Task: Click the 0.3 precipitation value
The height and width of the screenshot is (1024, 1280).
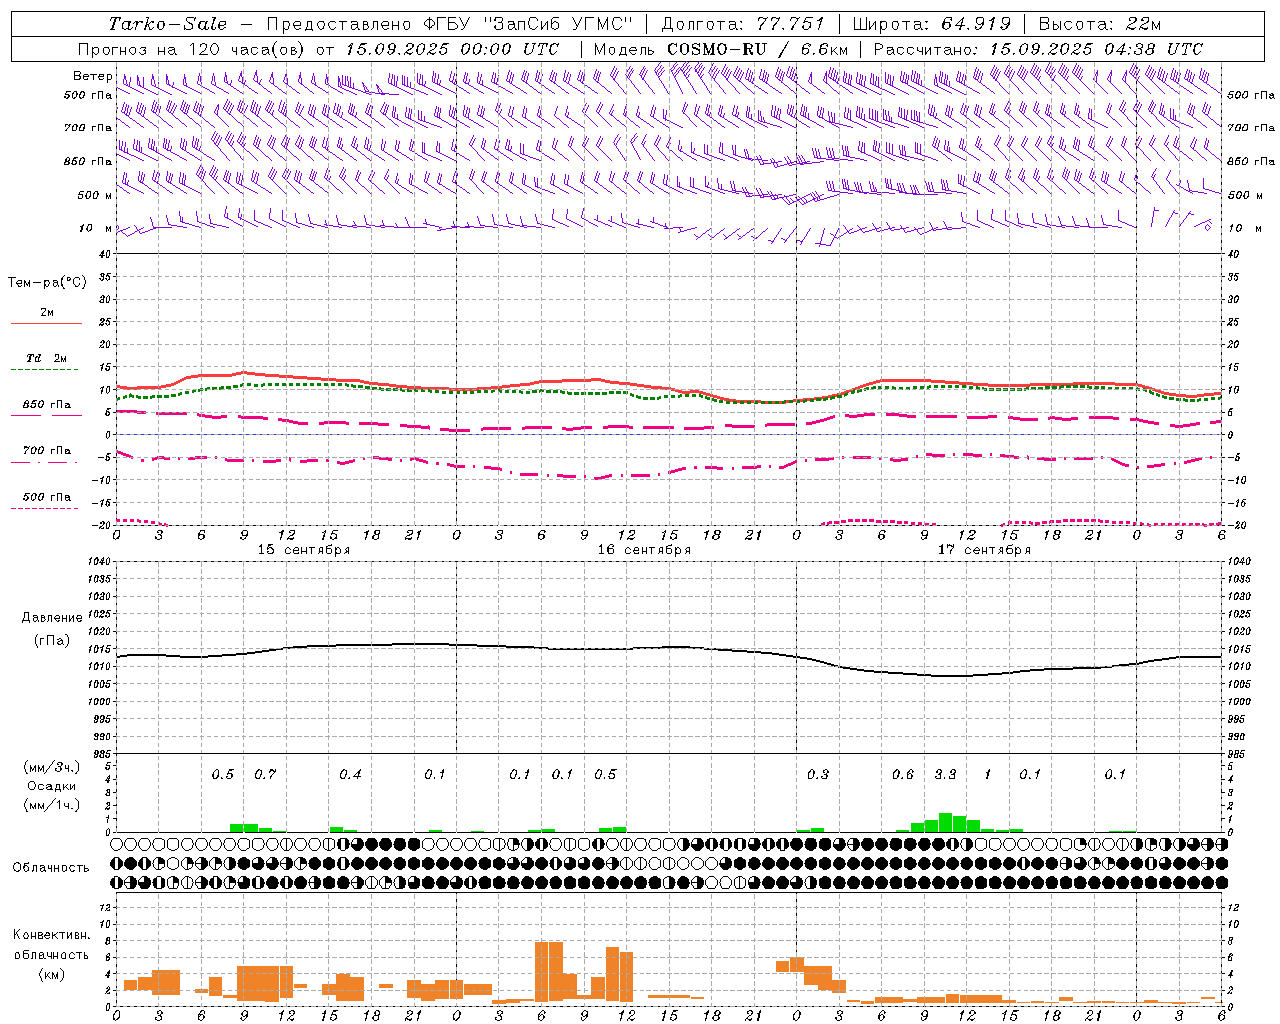Action: point(818,774)
